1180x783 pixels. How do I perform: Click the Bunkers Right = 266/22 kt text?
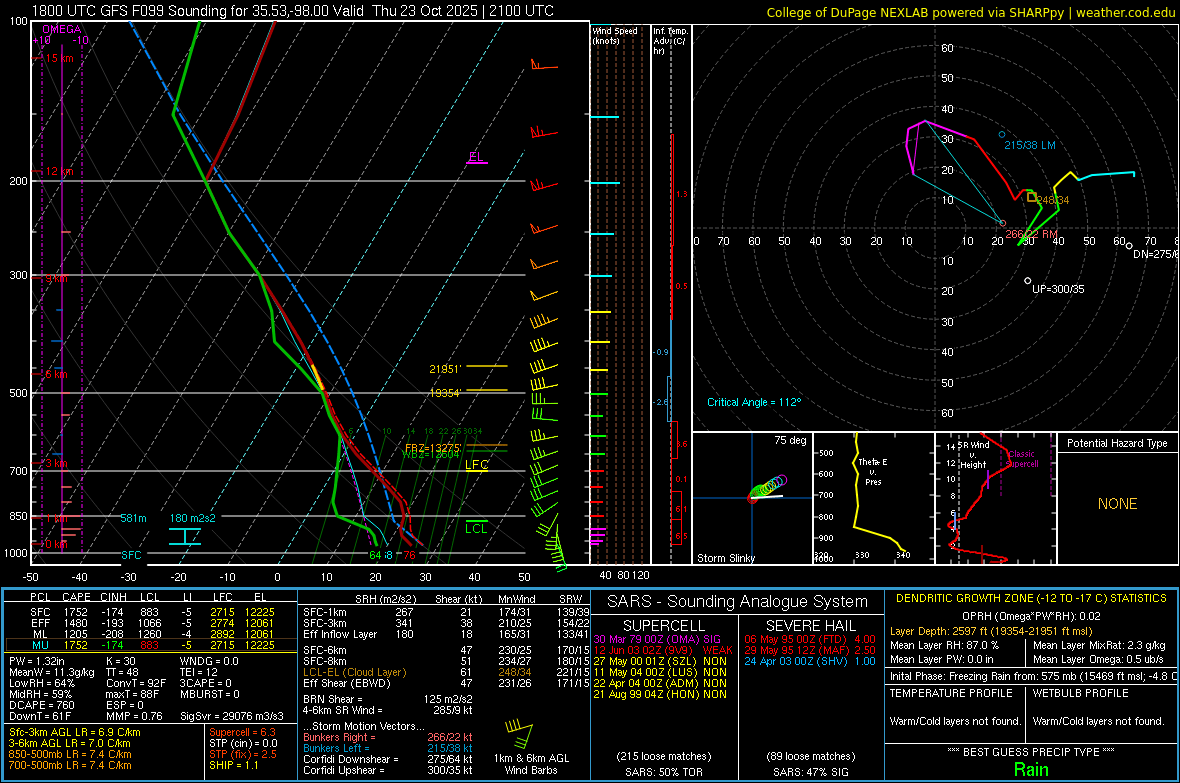pyautogui.click(x=387, y=737)
